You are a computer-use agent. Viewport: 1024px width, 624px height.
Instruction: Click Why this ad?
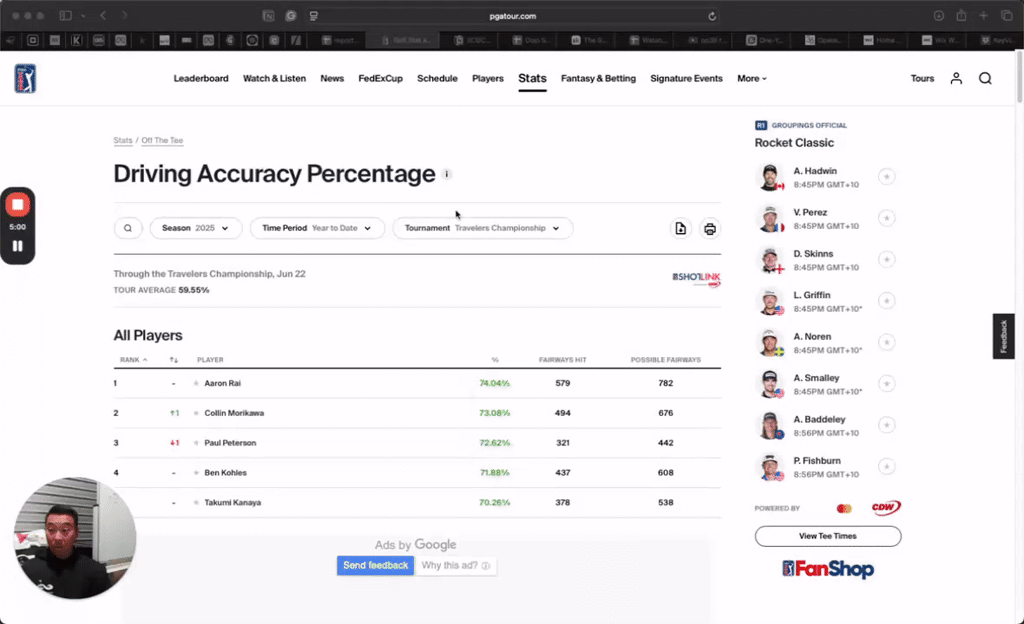[456, 565]
